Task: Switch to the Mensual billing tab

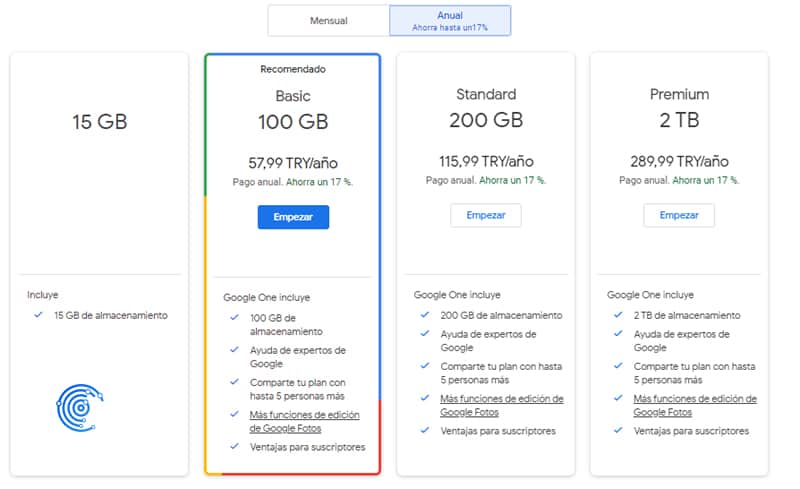Action: tap(329, 21)
